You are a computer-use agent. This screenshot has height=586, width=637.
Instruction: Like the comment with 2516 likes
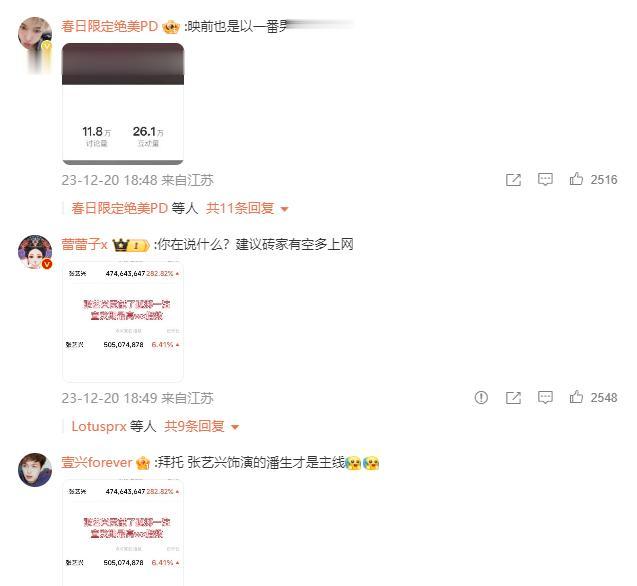pyautogui.click(x=576, y=179)
